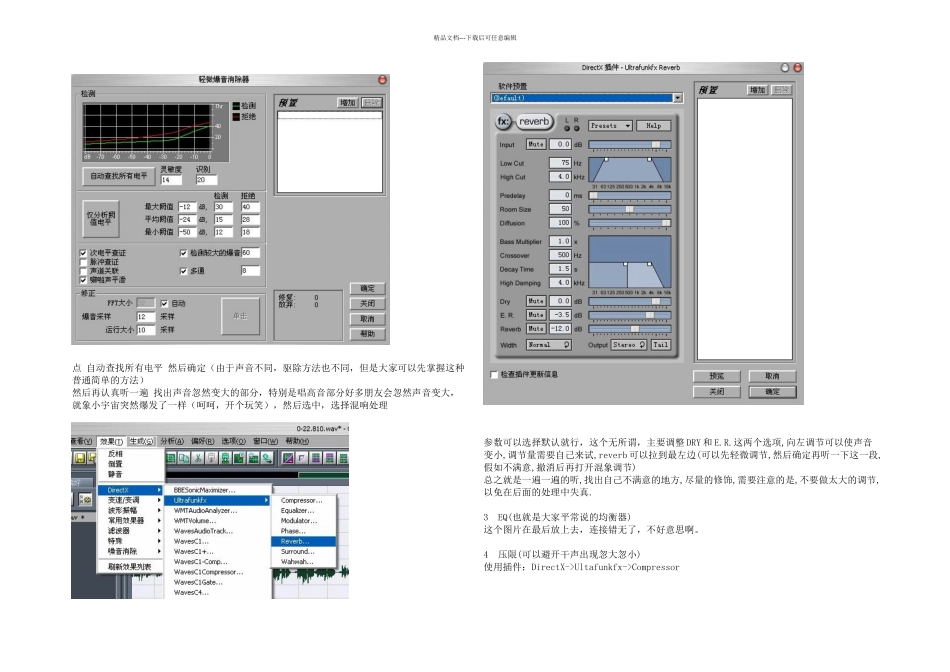Screen dimensions: 950x672
Task: Click the Help button in Reverb plugin
Action: click(x=654, y=125)
